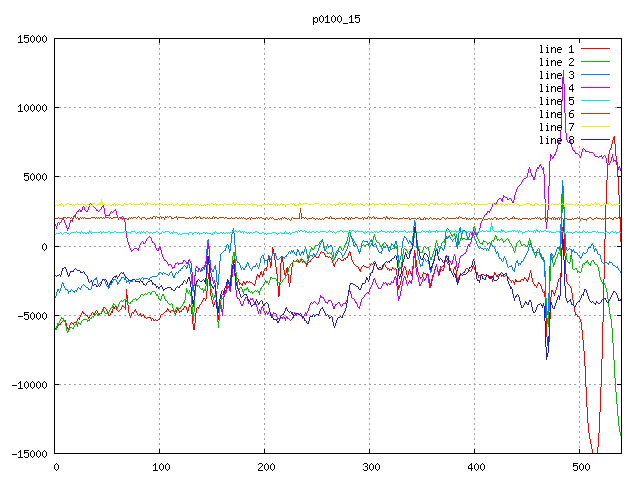The width and height of the screenshot is (640, 480).
Task: Select the 5000 label on the y-axis
Action: point(34,177)
